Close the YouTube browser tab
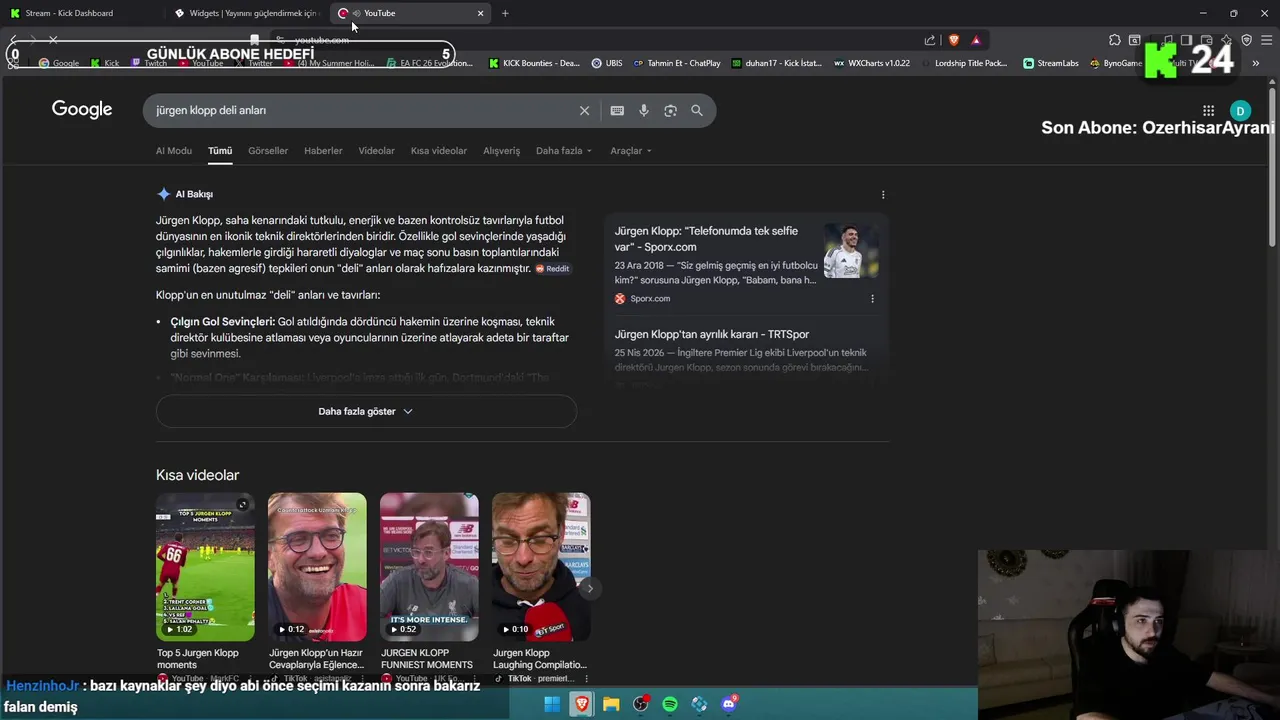 (x=480, y=13)
